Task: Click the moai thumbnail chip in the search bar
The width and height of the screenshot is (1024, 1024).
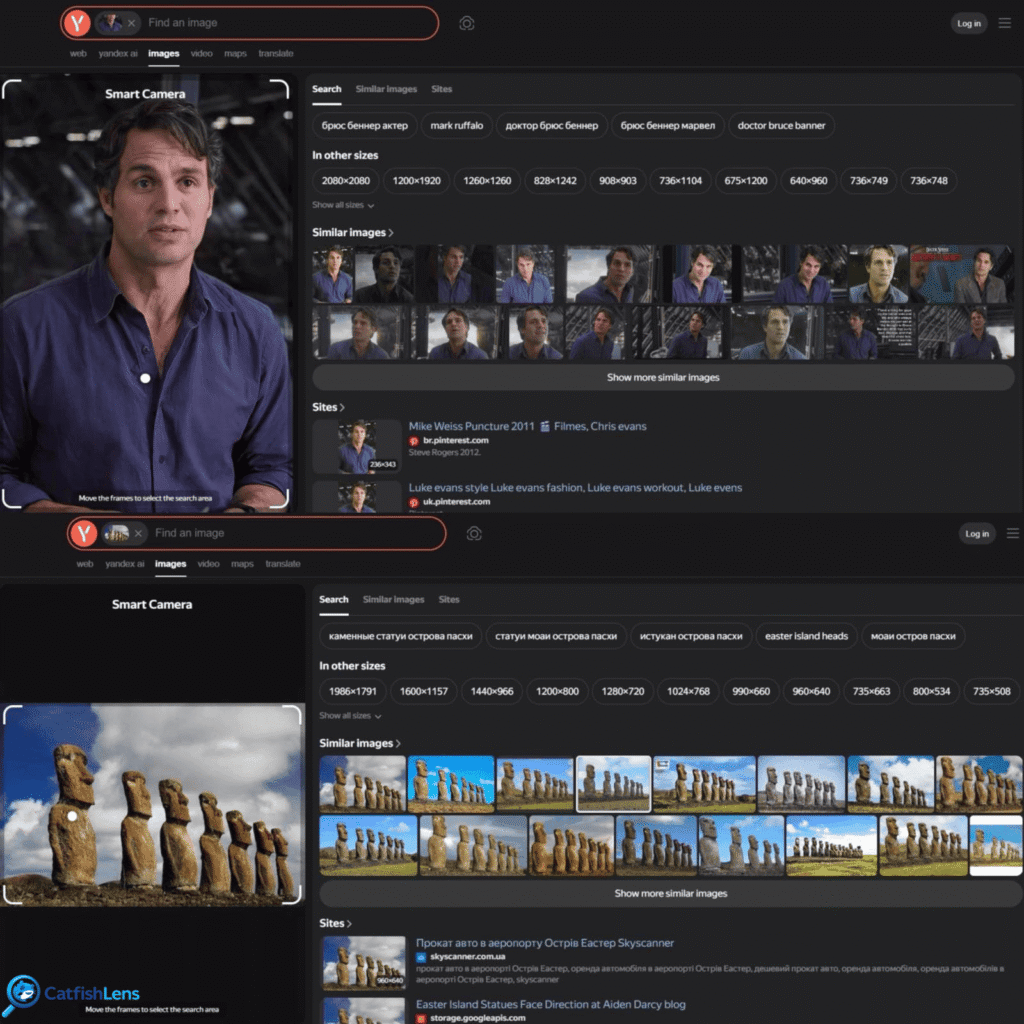Action: (x=117, y=534)
